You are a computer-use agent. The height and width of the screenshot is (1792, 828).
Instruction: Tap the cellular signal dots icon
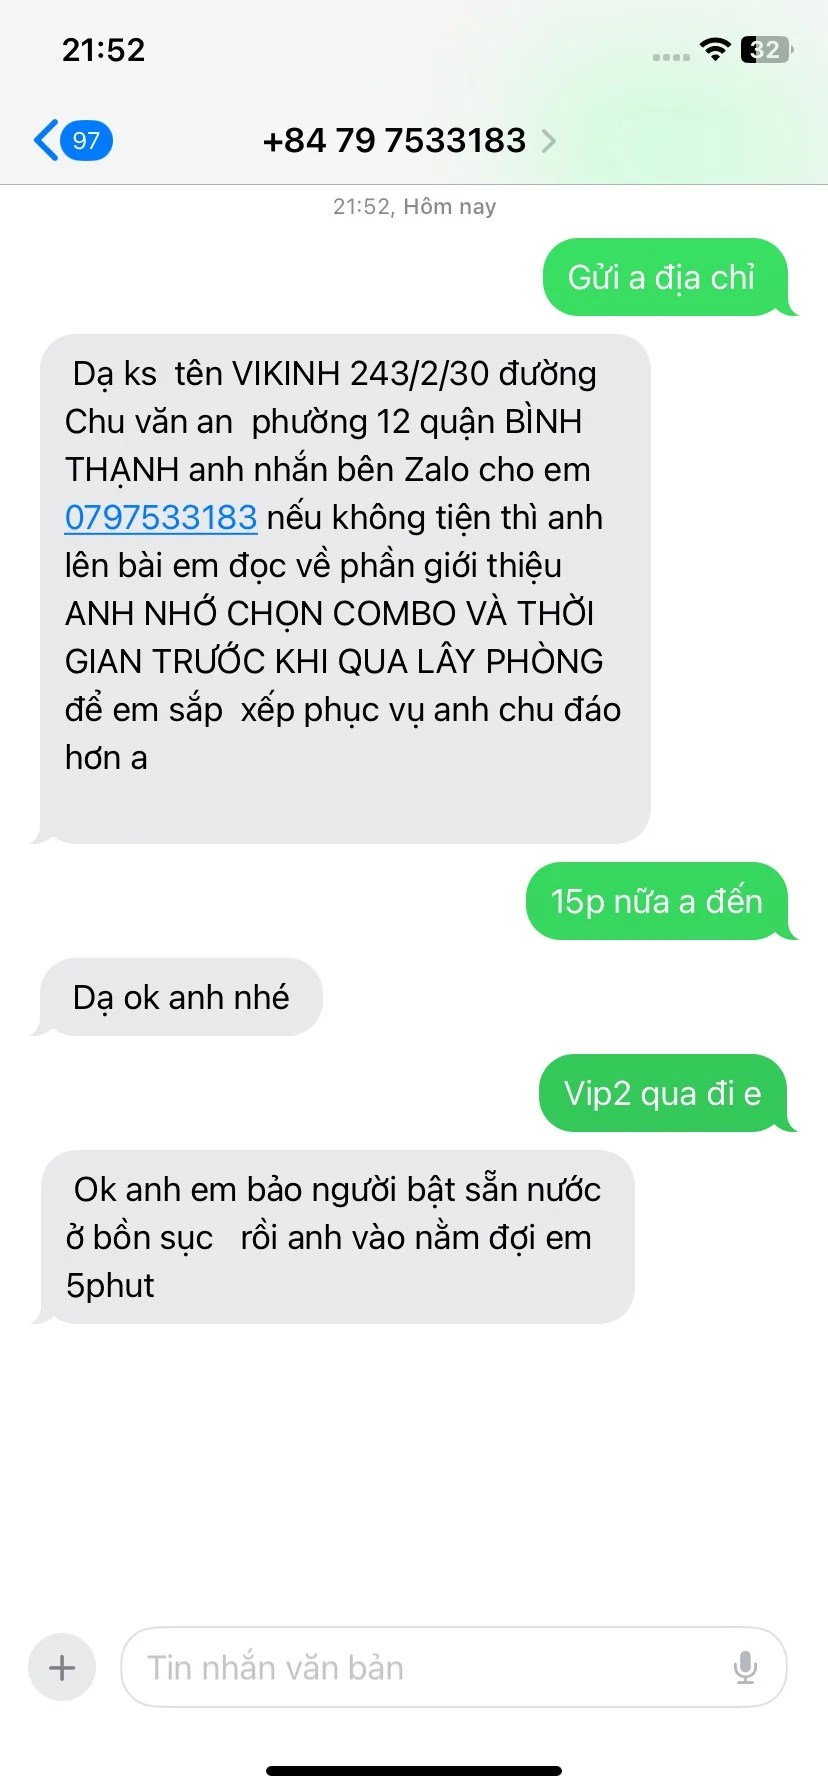click(x=671, y=57)
